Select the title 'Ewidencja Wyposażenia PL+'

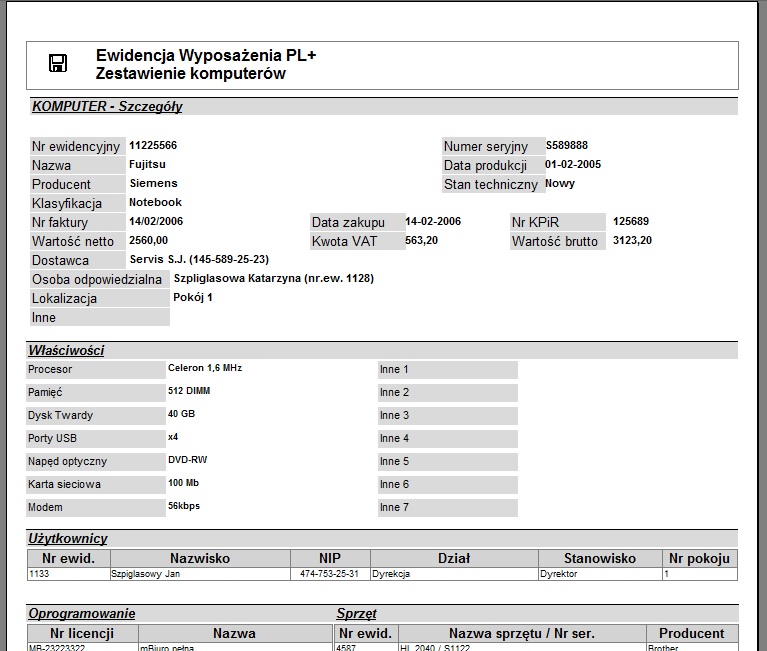(x=206, y=55)
